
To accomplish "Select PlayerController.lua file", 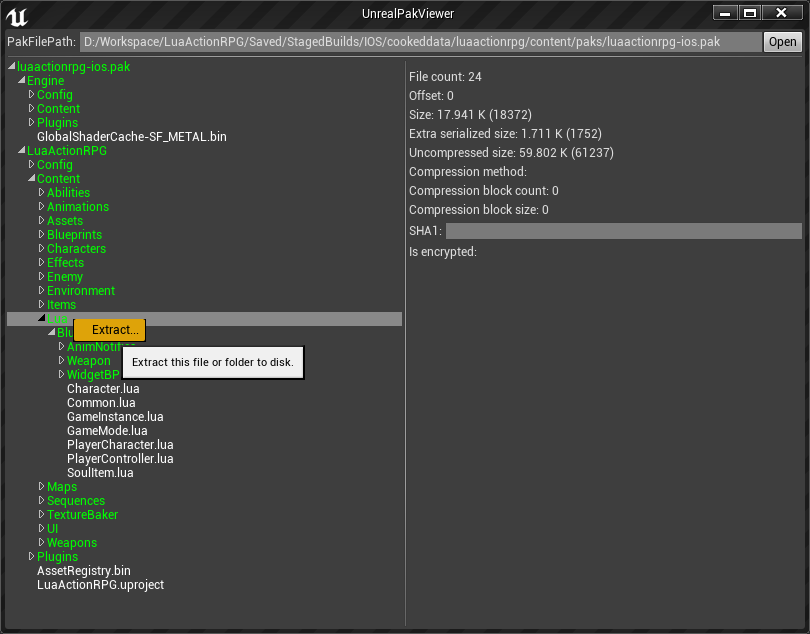I will point(120,458).
